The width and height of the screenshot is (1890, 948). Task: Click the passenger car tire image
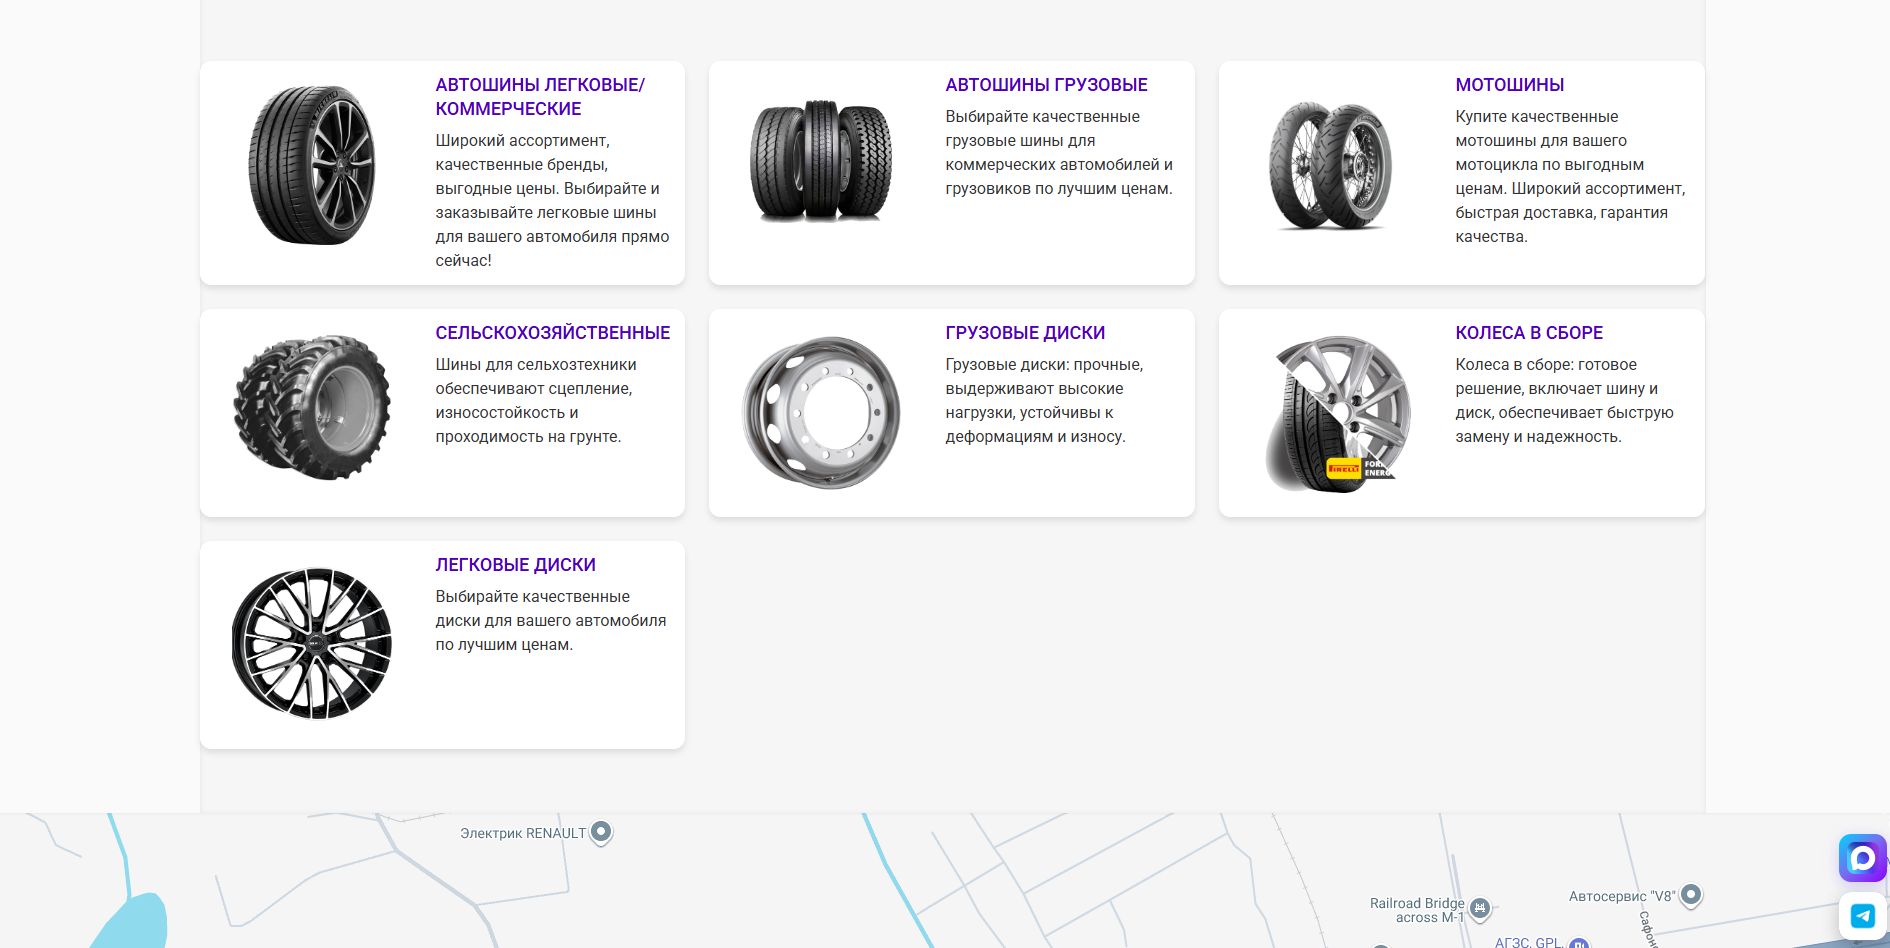[x=312, y=165]
